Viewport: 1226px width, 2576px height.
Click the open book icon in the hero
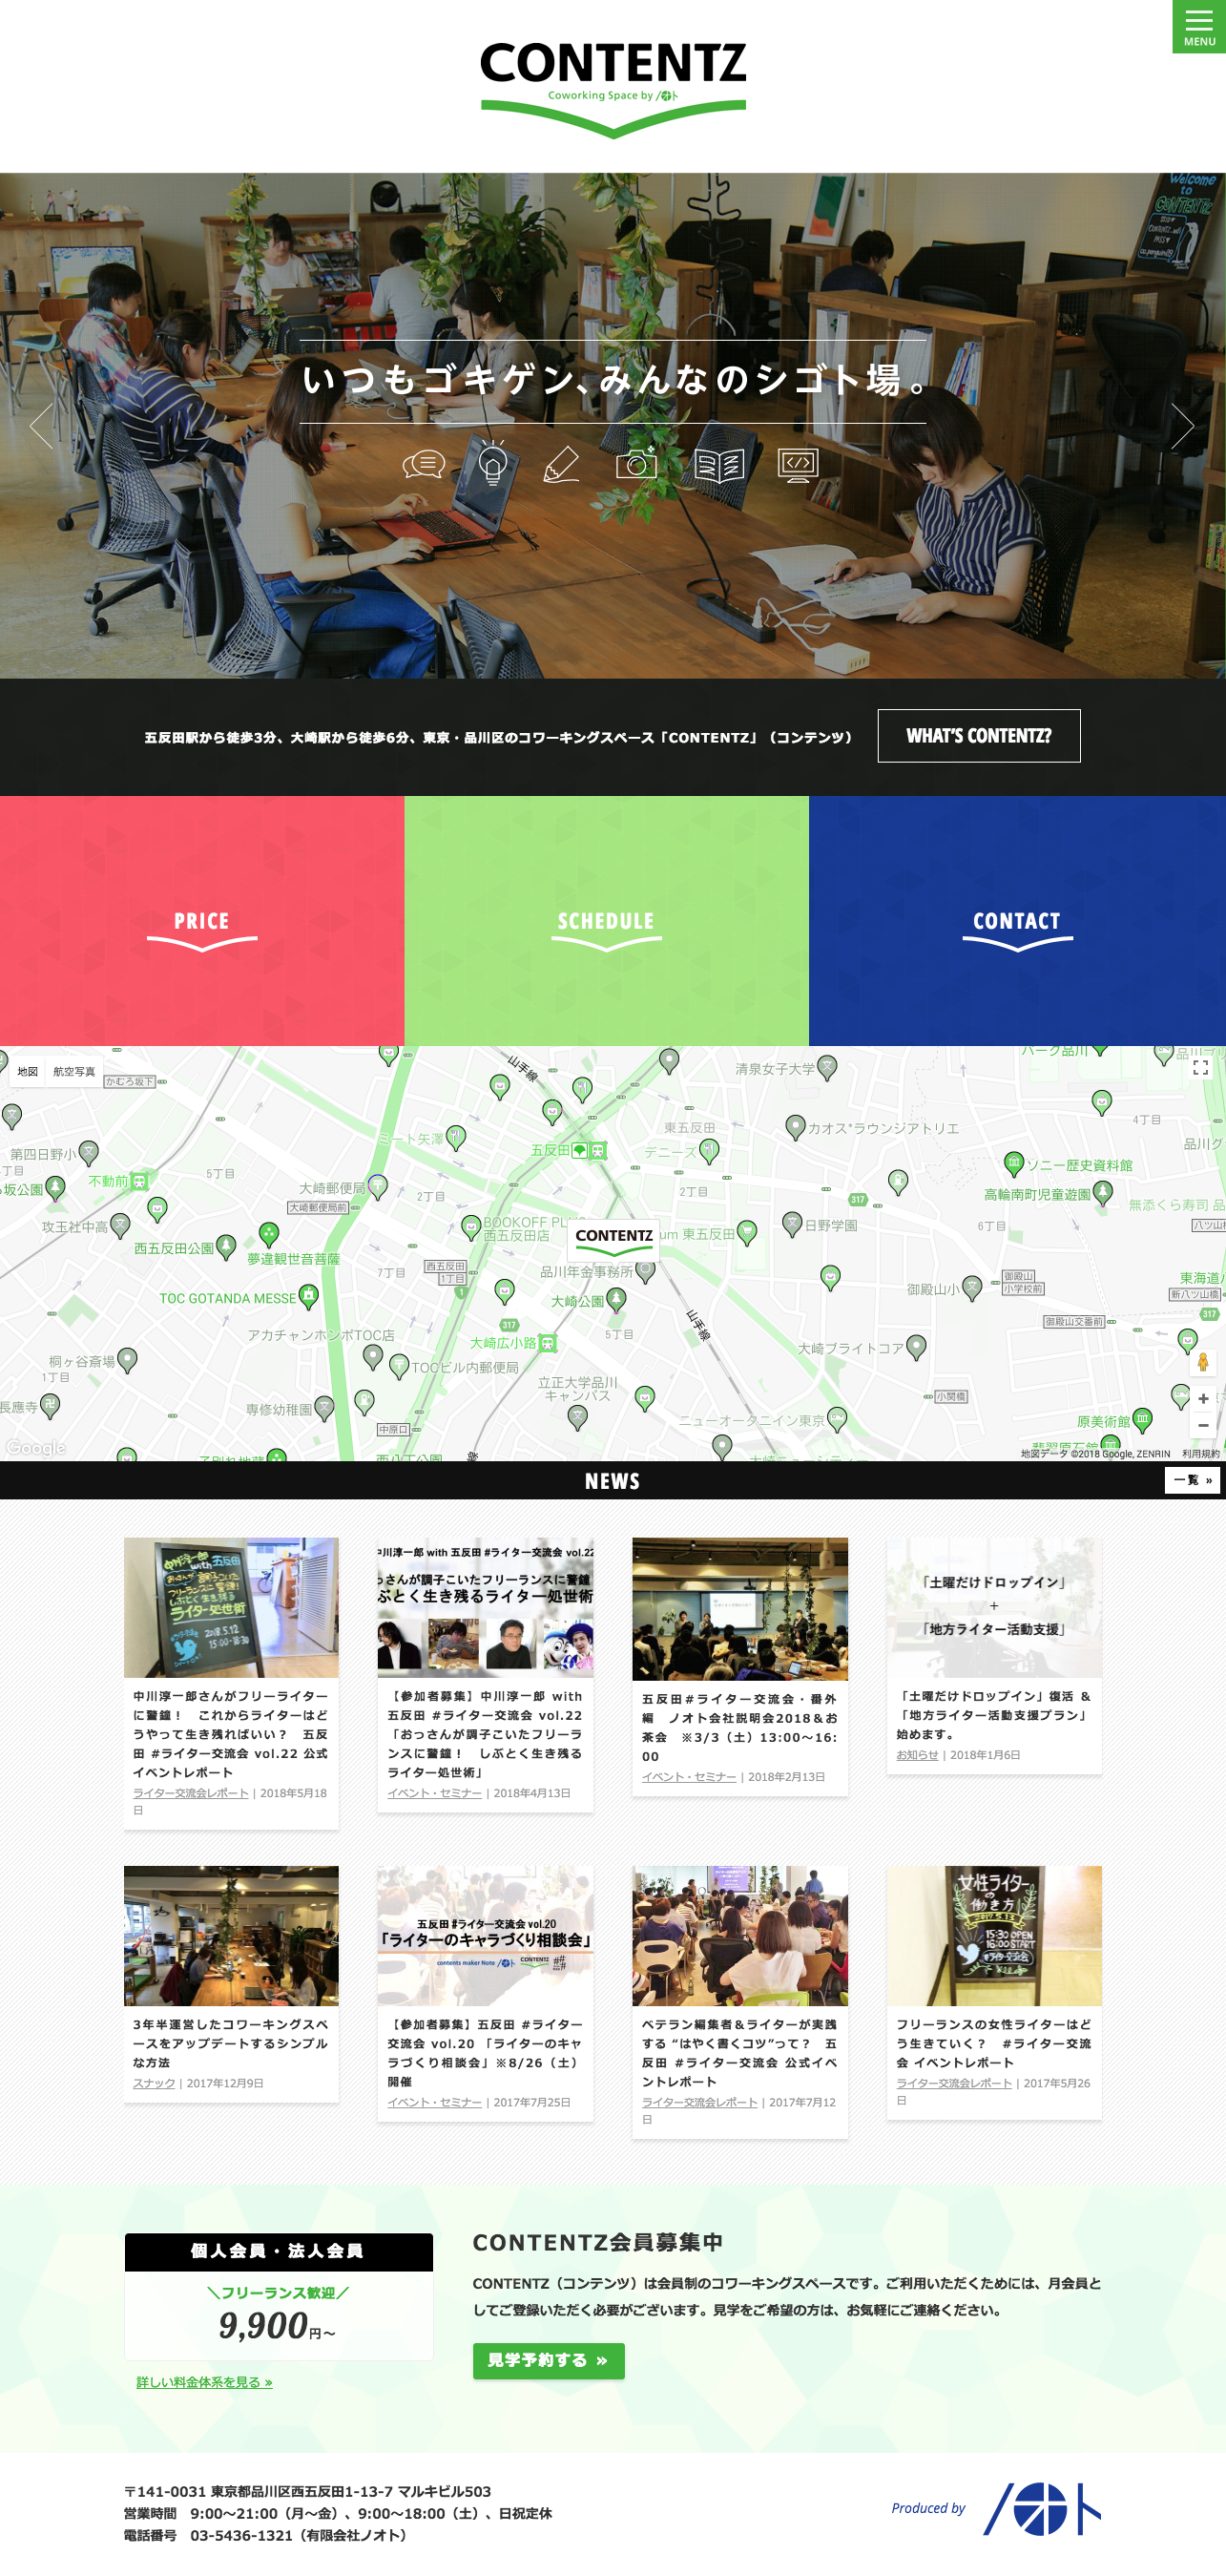coord(719,465)
